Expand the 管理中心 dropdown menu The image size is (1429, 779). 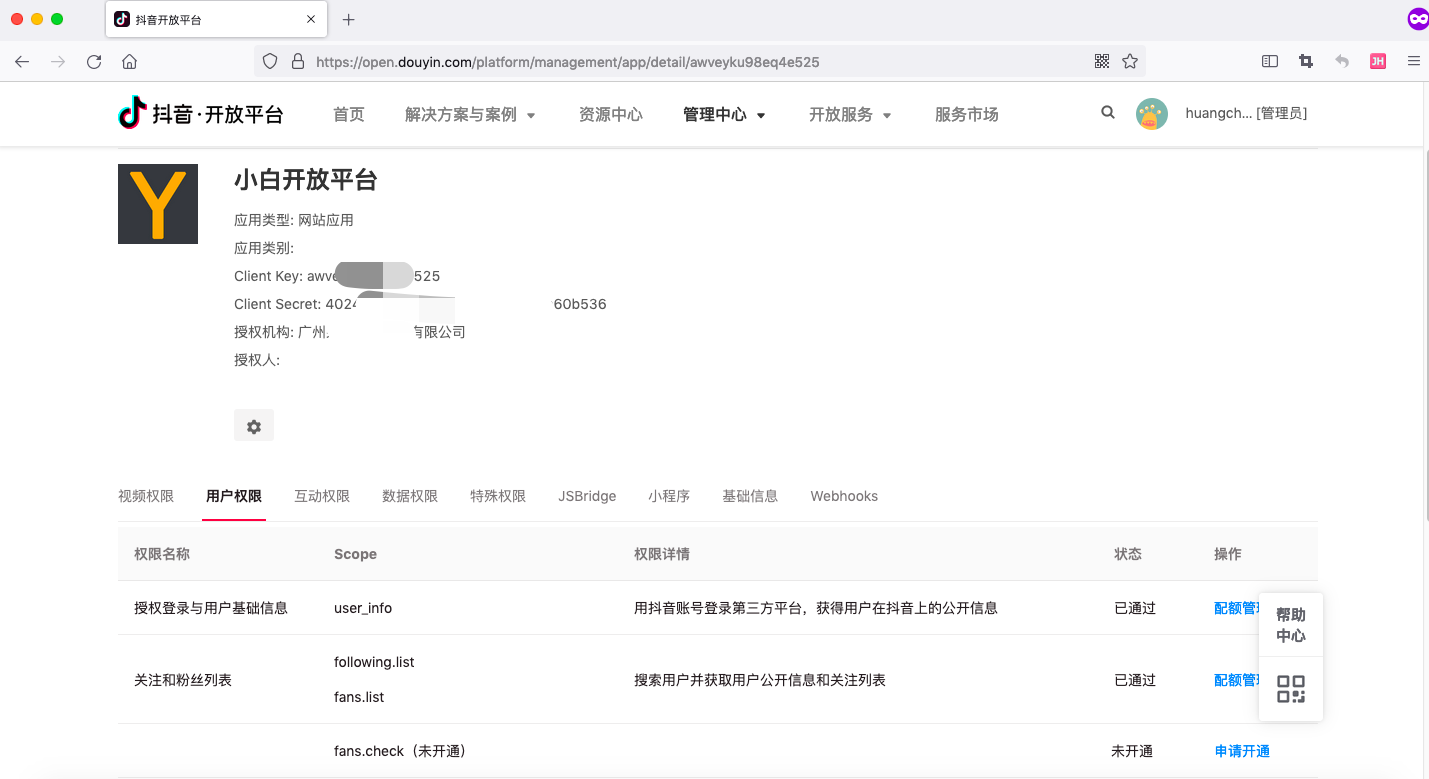tap(724, 115)
